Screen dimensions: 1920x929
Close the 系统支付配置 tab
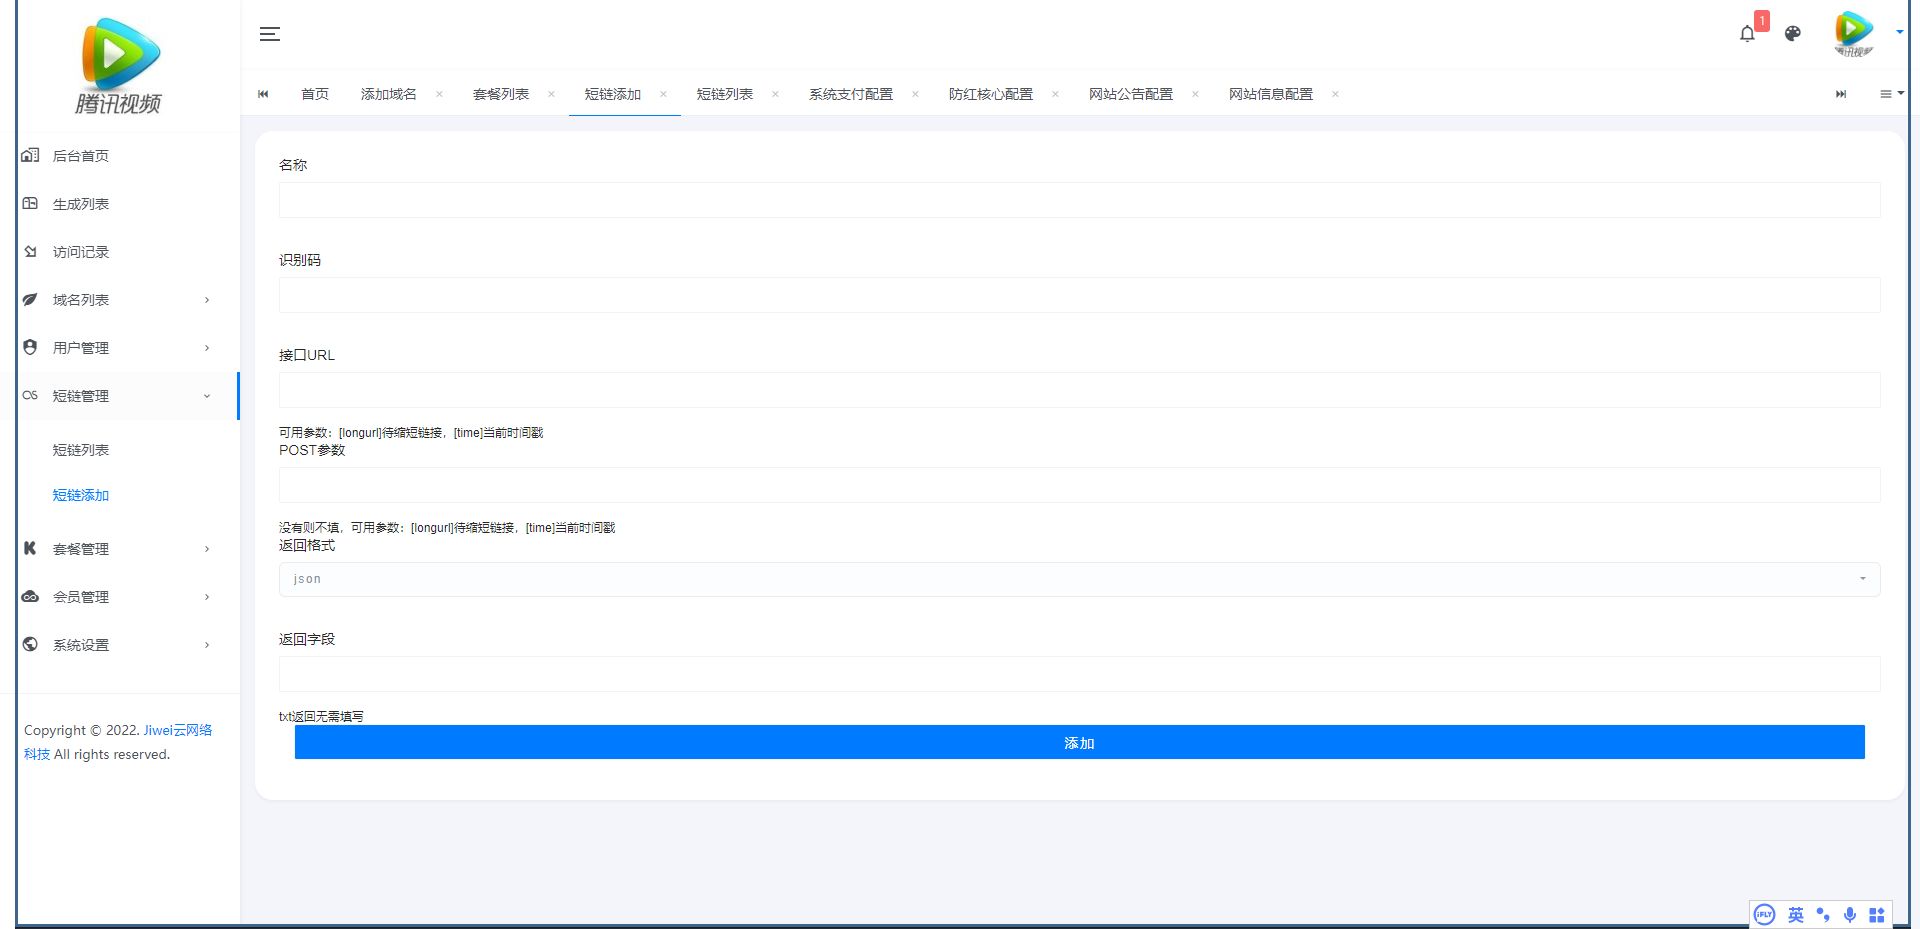pyautogui.click(x=915, y=94)
